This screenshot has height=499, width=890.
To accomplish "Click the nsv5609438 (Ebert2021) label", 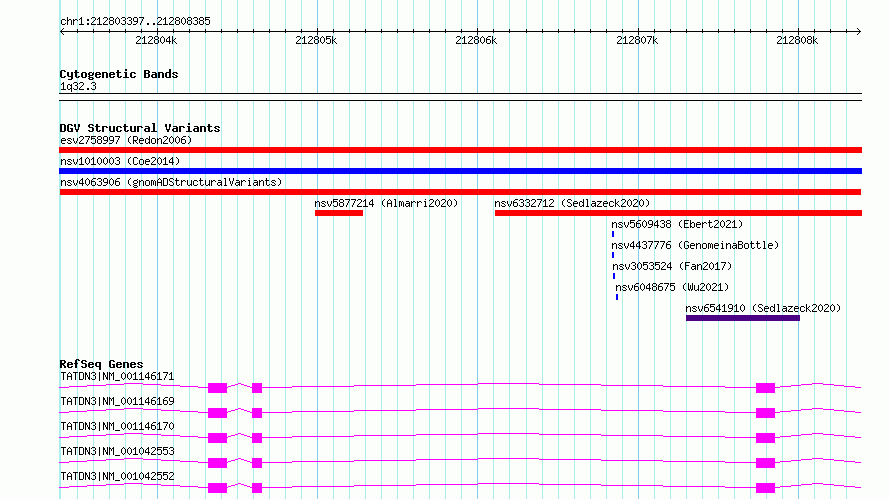I will tap(677, 224).
